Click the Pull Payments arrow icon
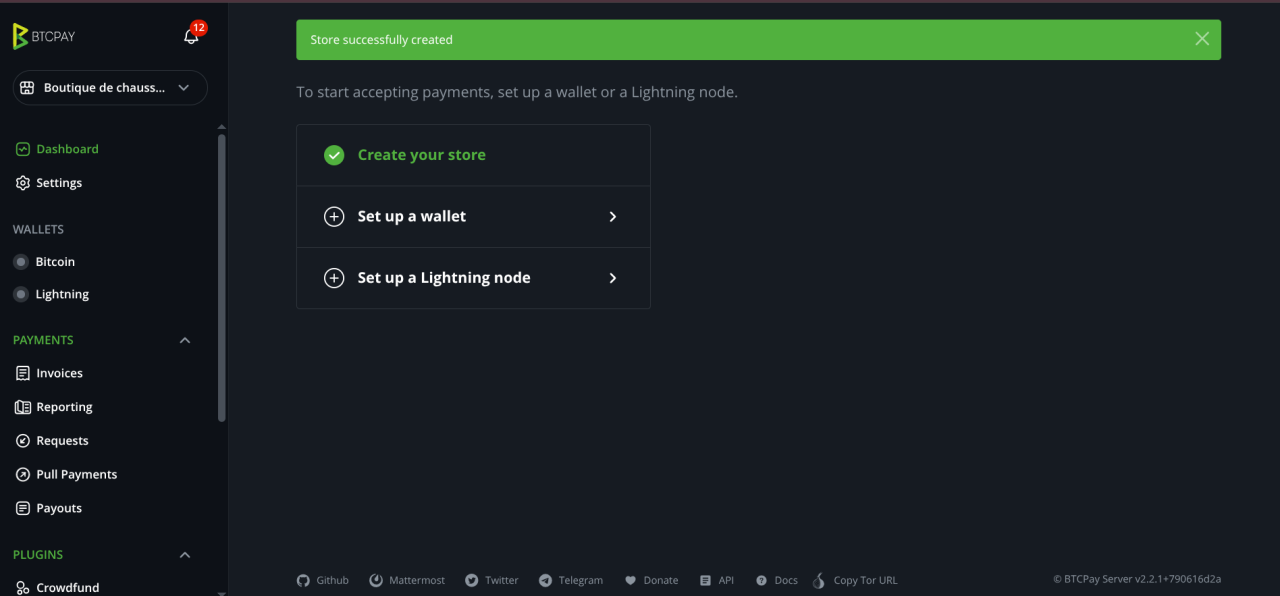The height and width of the screenshot is (596, 1280). 23,474
